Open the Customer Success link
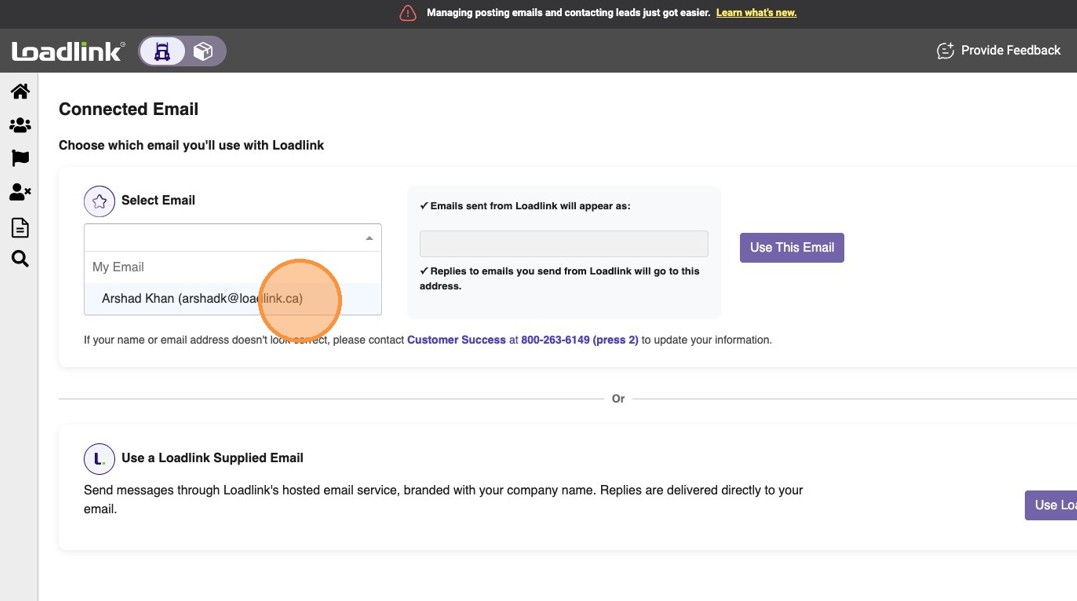The image size is (1077, 601). [456, 339]
